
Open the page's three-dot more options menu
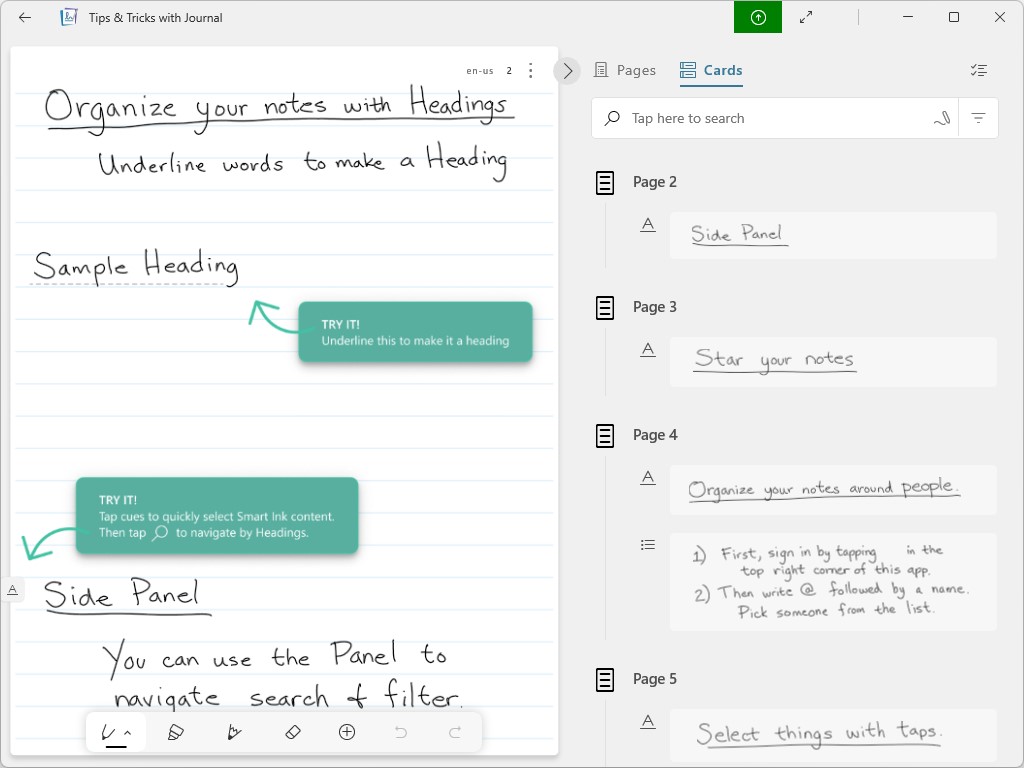click(x=530, y=71)
